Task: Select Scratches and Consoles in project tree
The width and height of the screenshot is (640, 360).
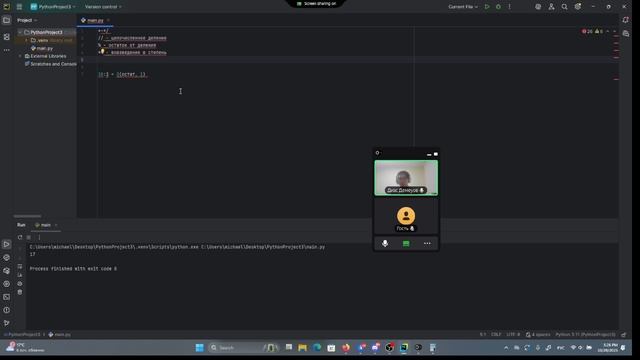Action: [x=51, y=64]
